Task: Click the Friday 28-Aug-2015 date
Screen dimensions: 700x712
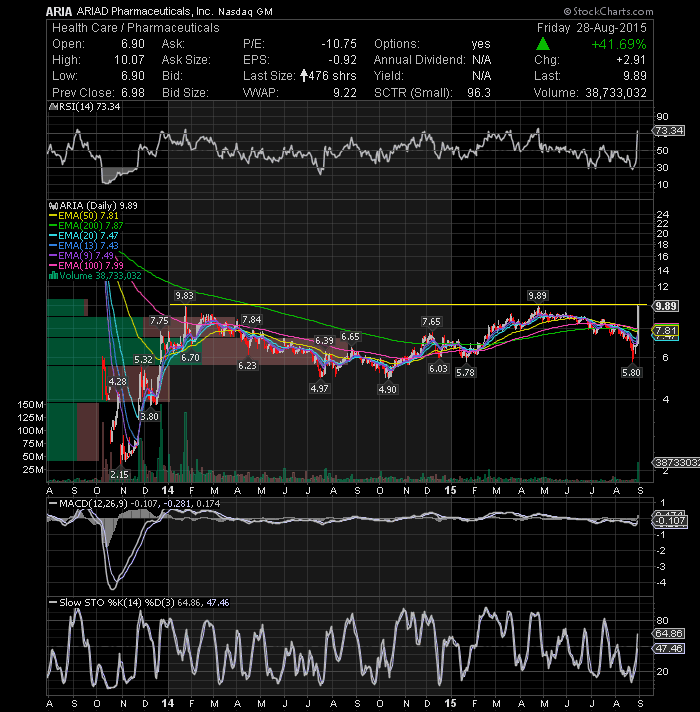Action: (x=592, y=28)
